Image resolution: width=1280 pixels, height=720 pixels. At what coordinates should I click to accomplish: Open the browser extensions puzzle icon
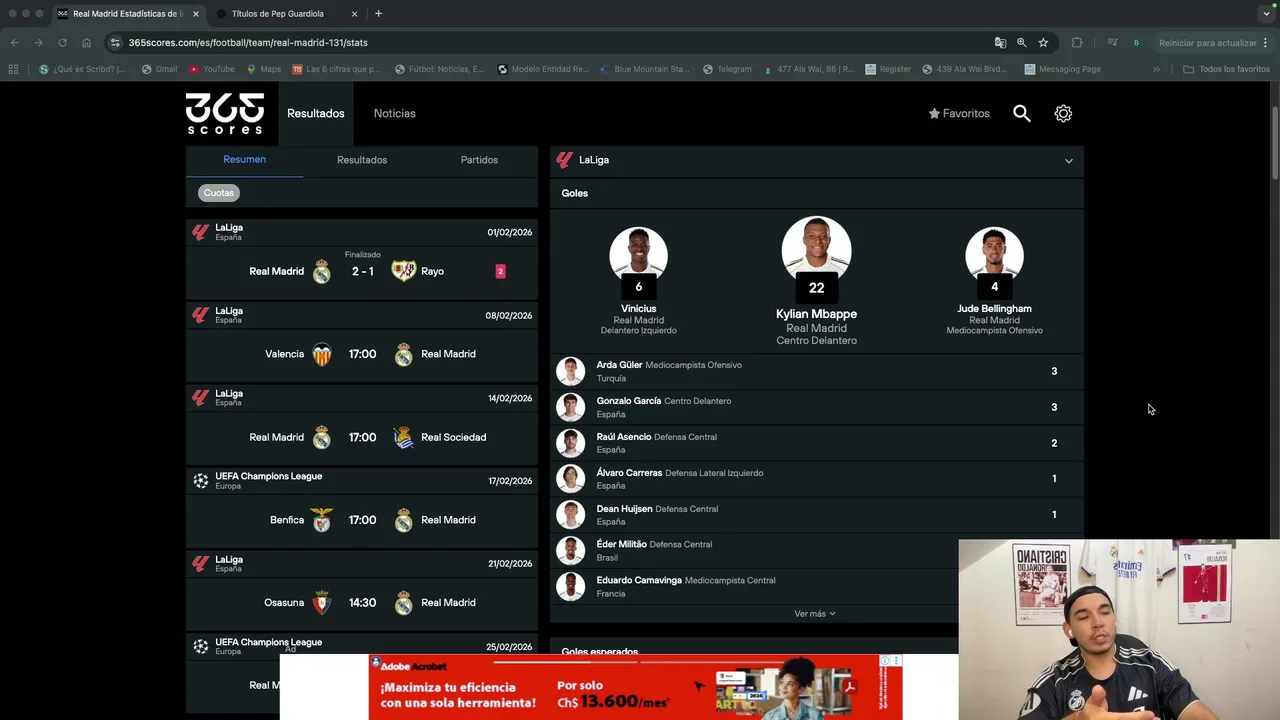click(1077, 42)
